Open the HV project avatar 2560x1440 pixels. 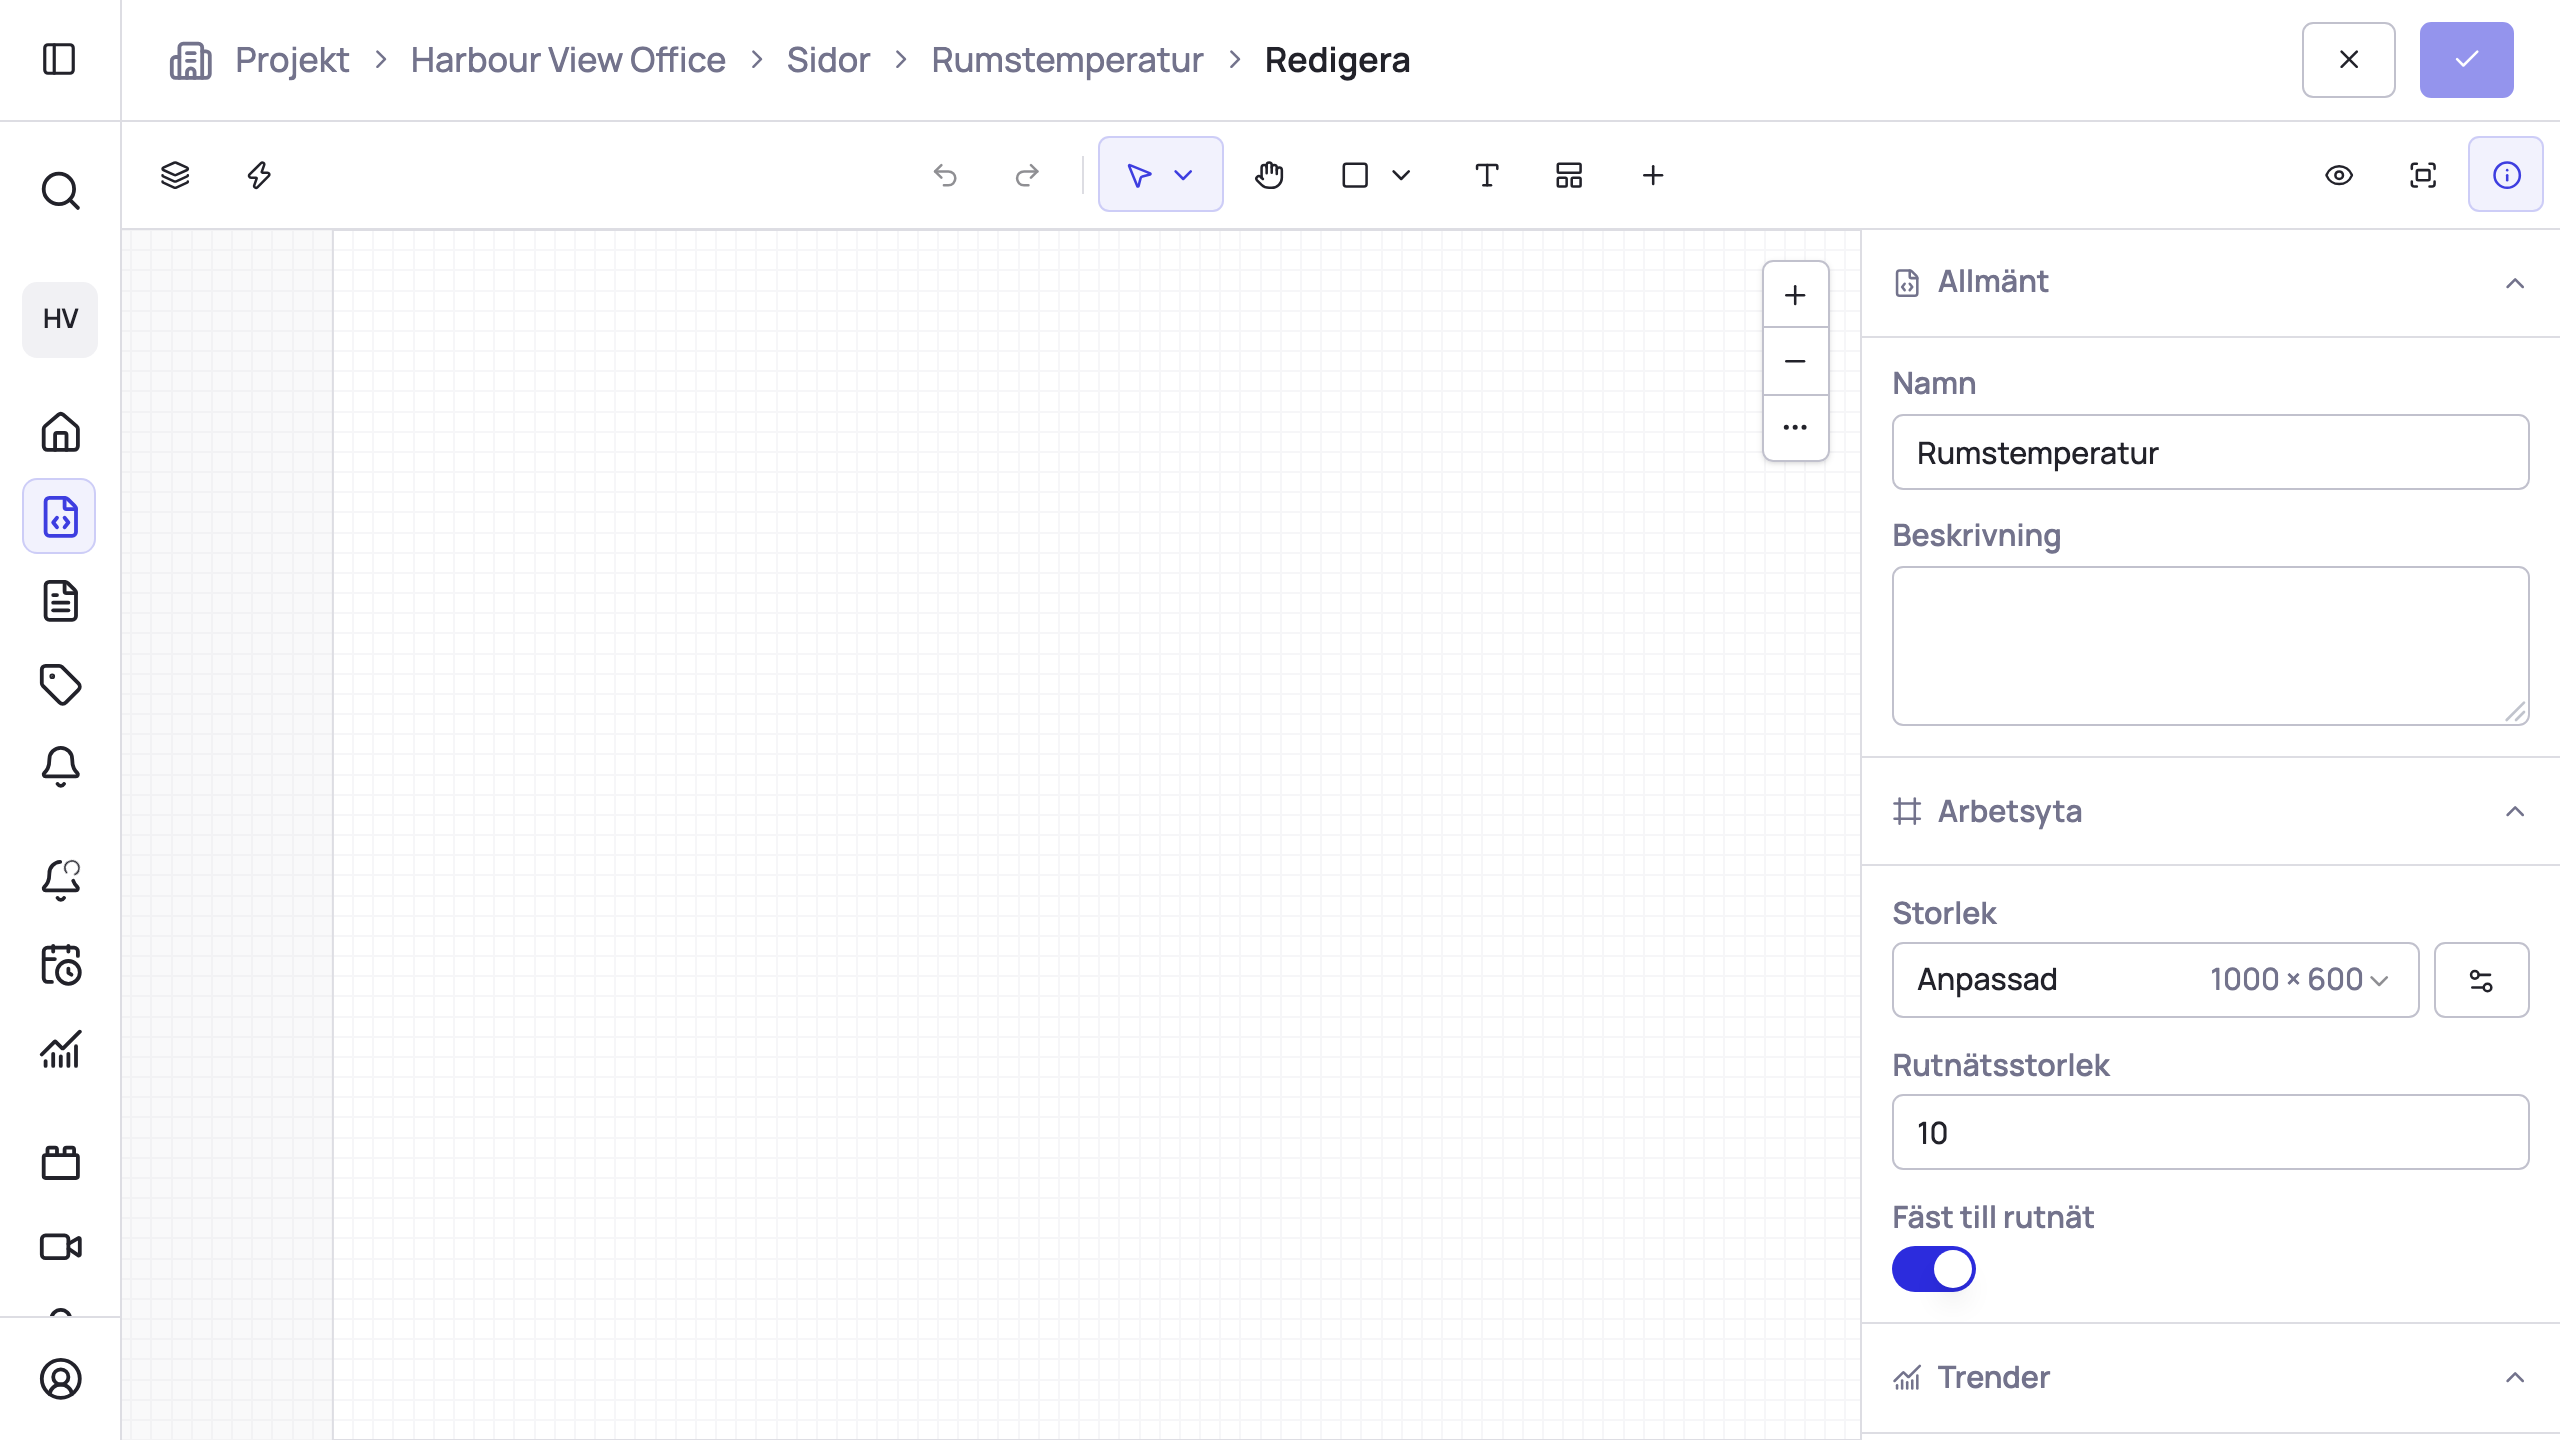click(60, 319)
